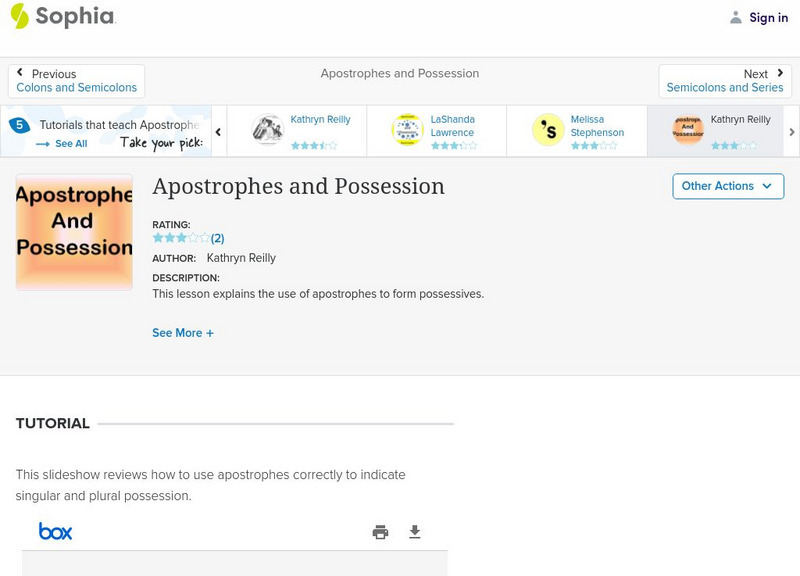This screenshot has width=800, height=576.
Task: Click the rating count (2) link
Action: click(x=217, y=238)
